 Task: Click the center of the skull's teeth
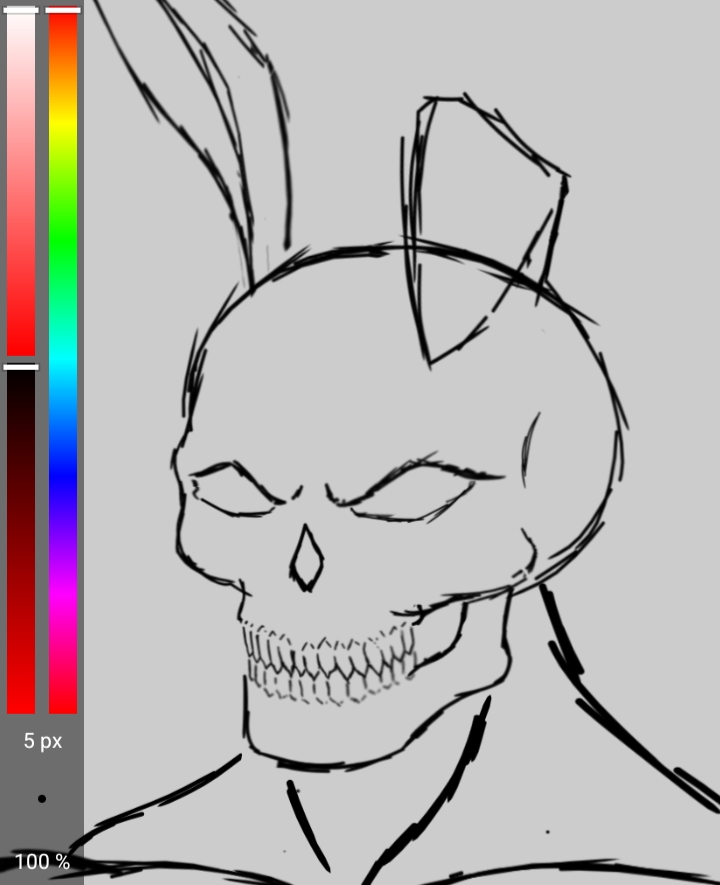pos(330,663)
